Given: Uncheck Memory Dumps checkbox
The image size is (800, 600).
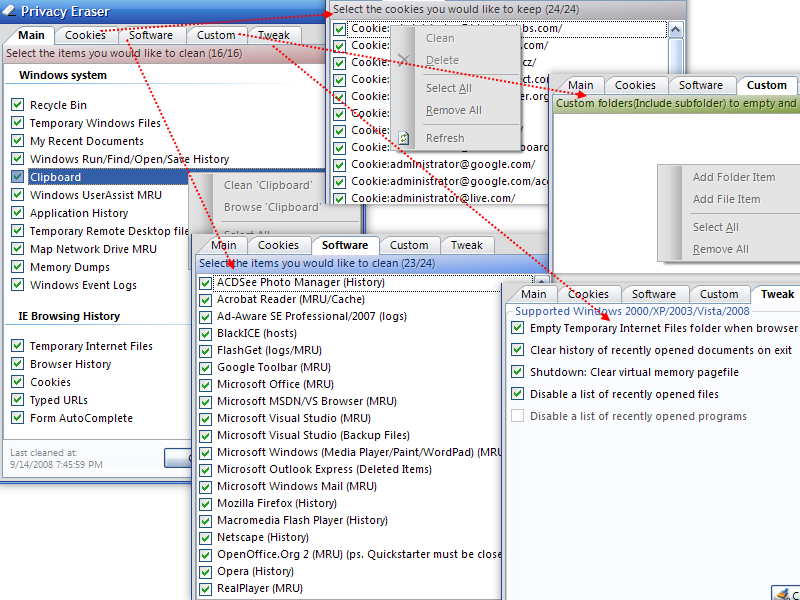Looking at the screenshot, I should click(17, 266).
